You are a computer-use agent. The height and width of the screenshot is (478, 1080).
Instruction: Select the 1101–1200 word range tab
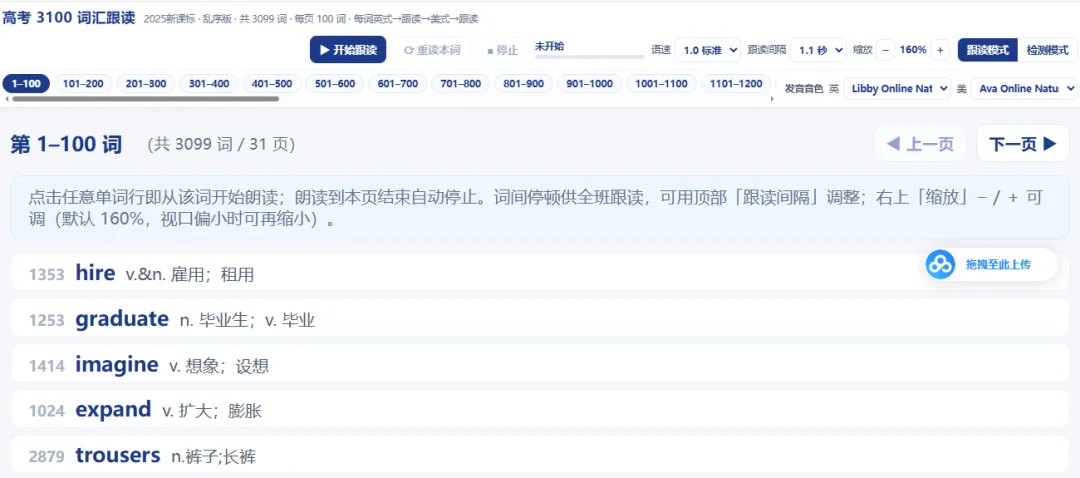736,84
